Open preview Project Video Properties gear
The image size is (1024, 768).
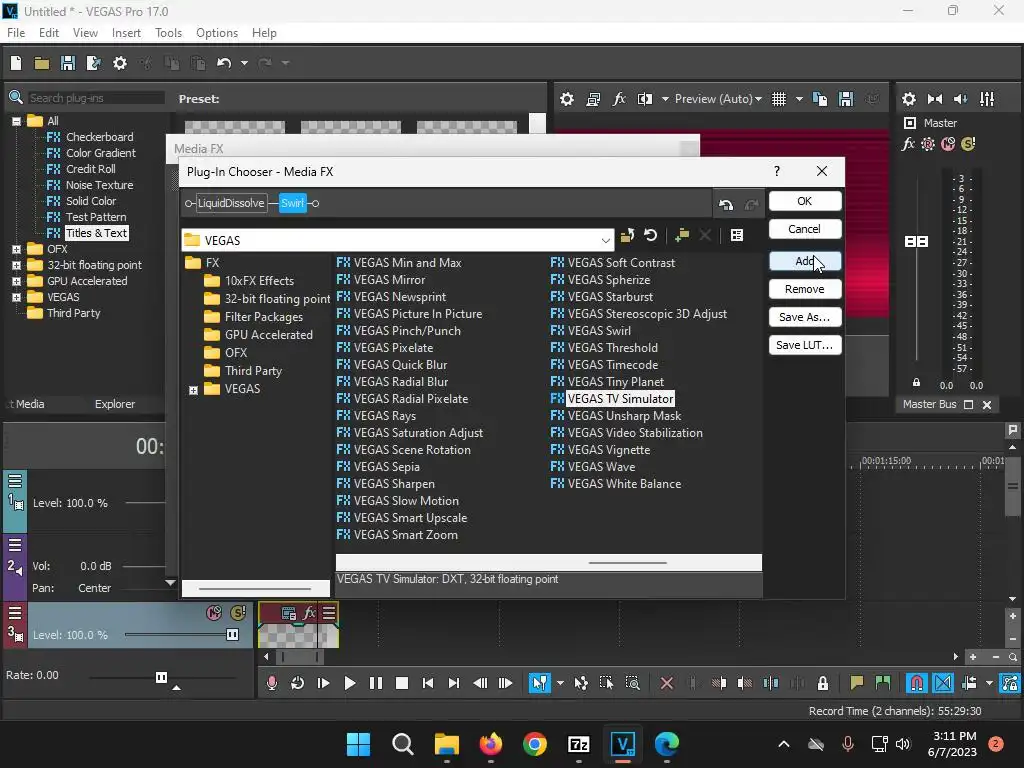(567, 99)
